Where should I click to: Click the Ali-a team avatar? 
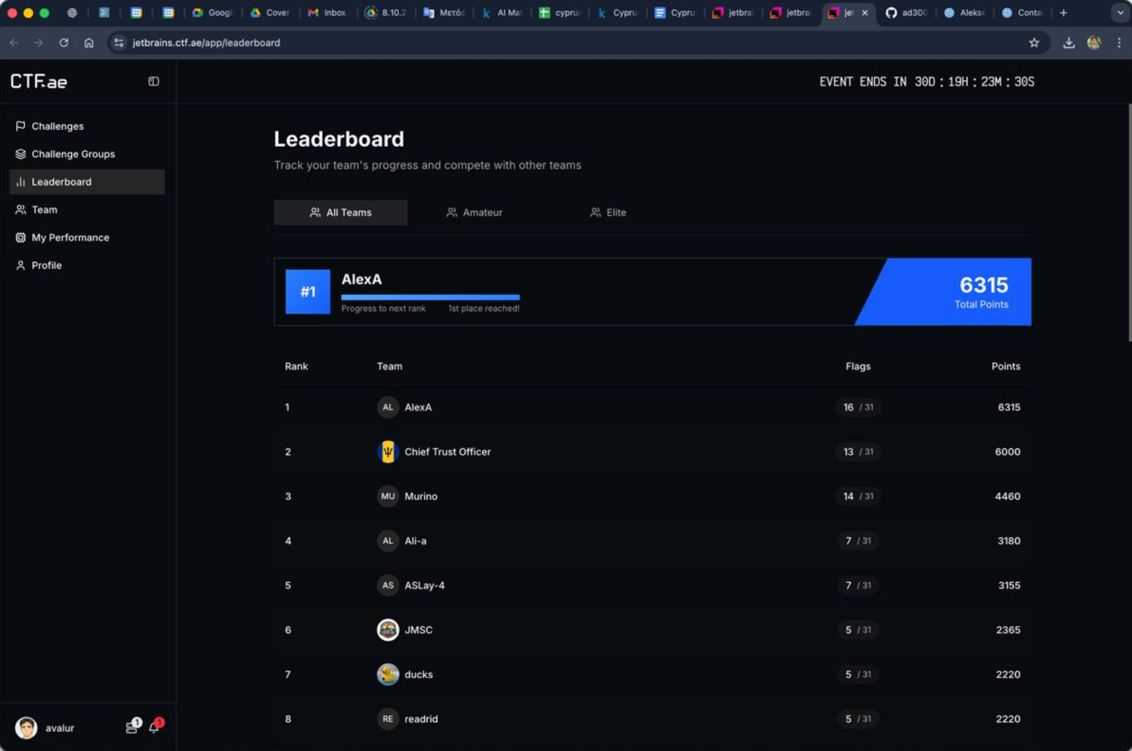tap(388, 541)
